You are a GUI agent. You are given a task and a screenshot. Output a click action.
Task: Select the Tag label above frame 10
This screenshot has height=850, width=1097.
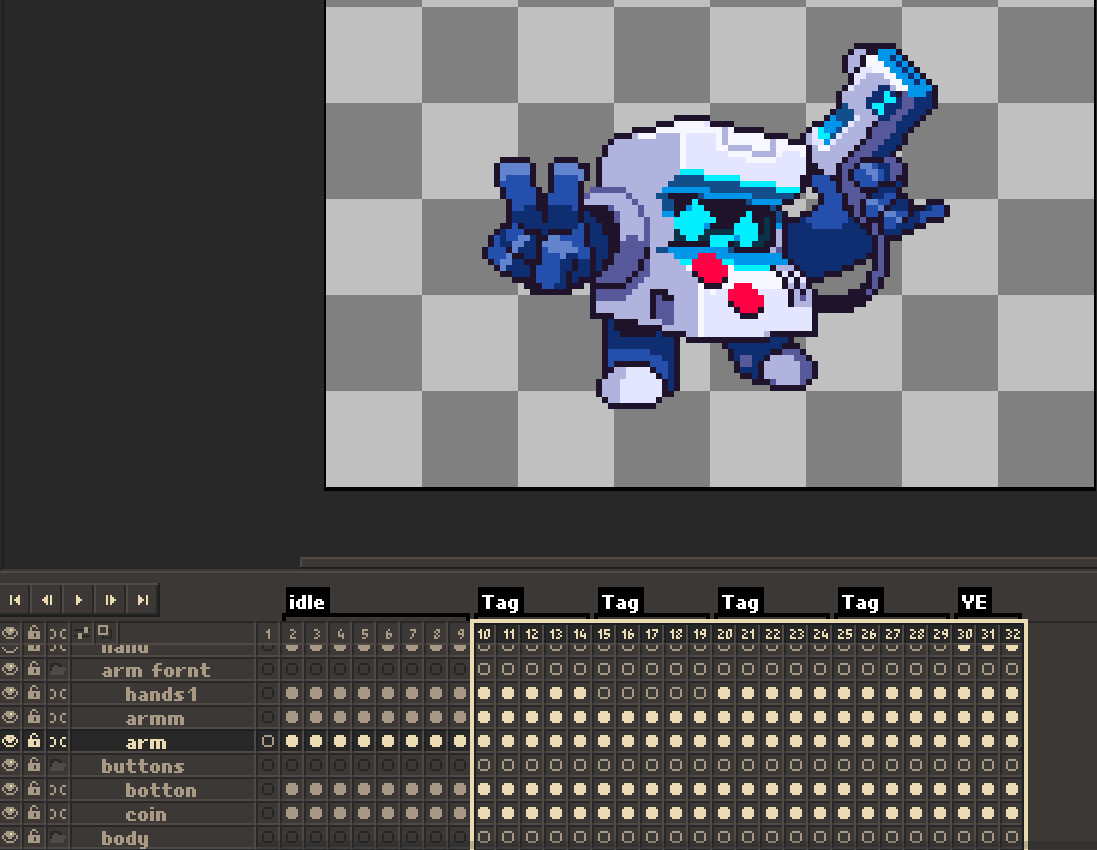click(500, 602)
